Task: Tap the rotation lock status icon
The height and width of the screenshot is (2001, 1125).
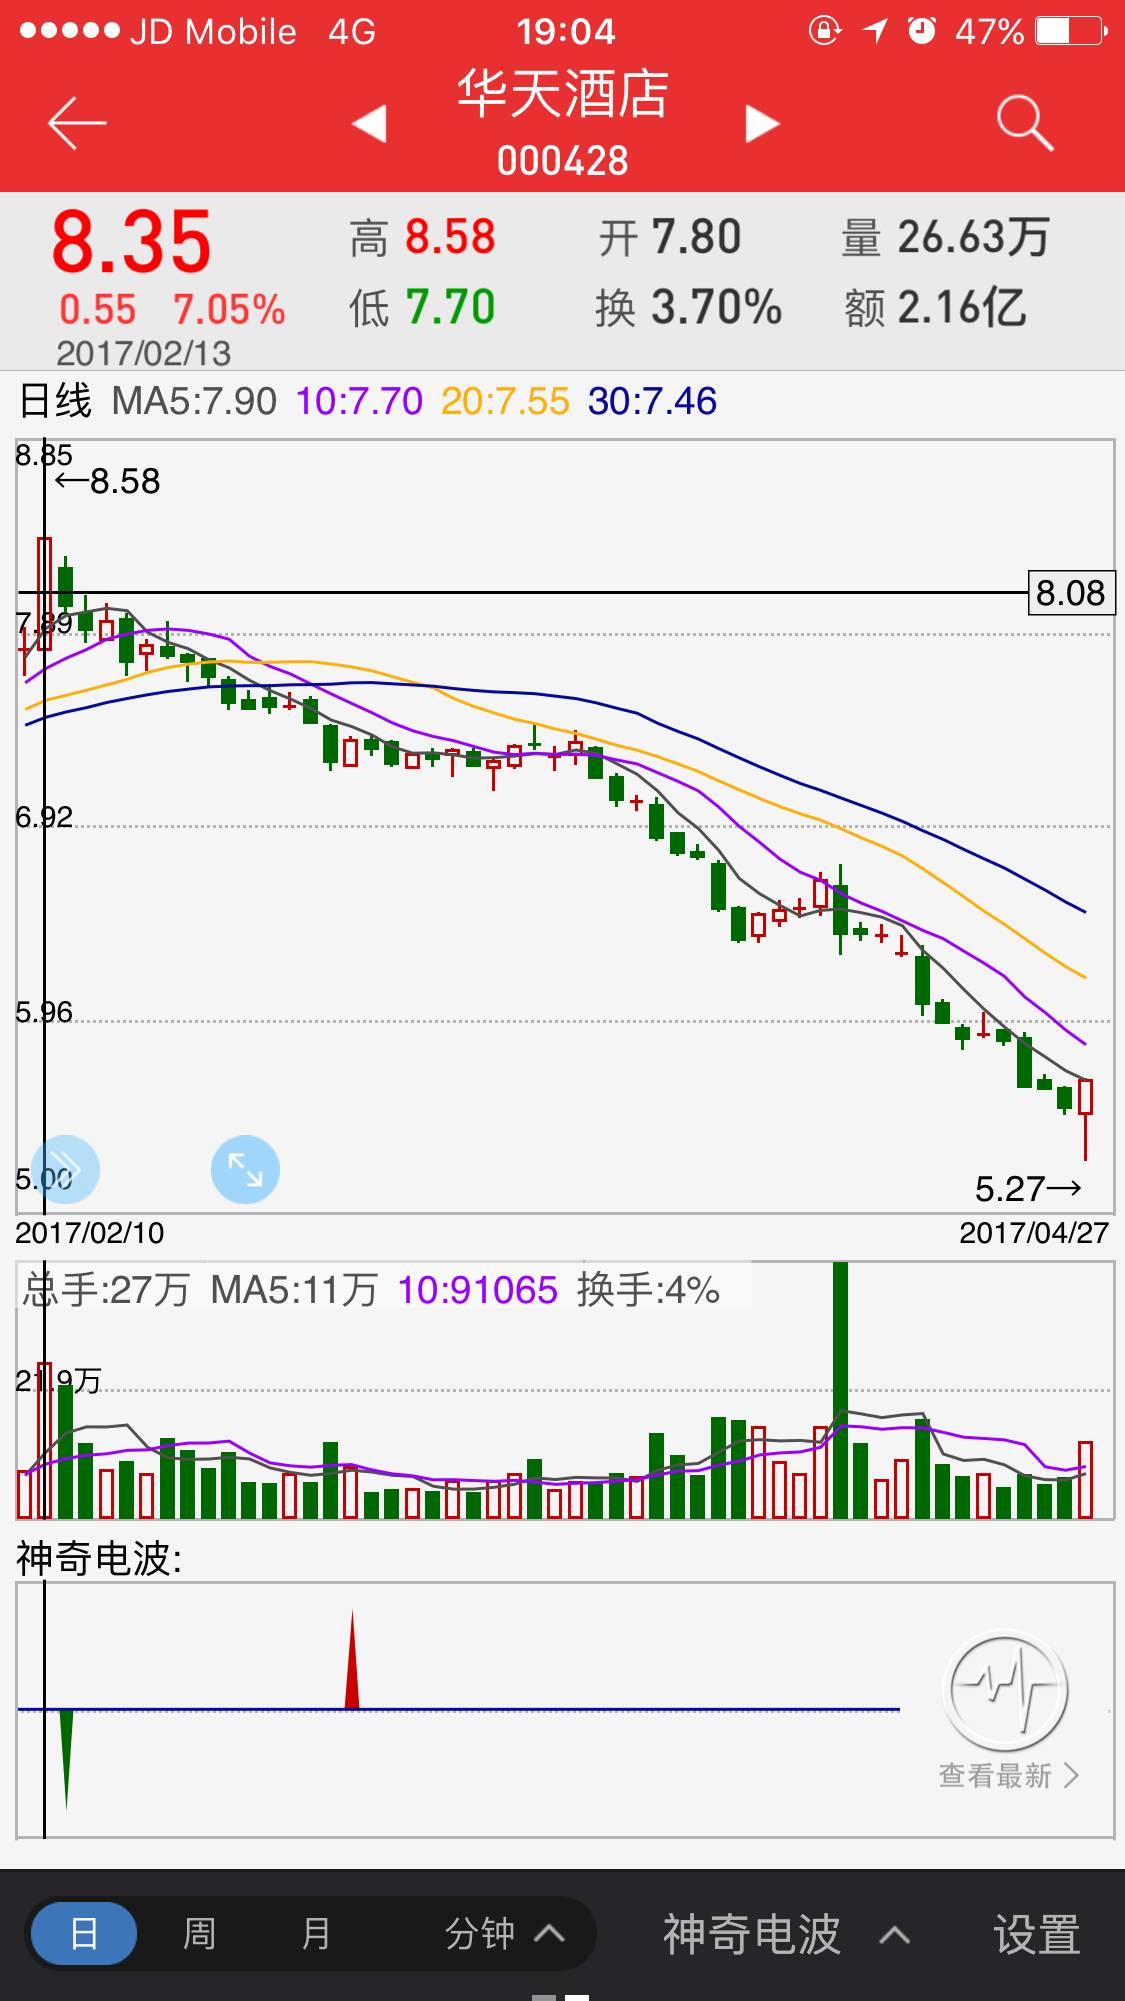Action: pyautogui.click(x=824, y=32)
